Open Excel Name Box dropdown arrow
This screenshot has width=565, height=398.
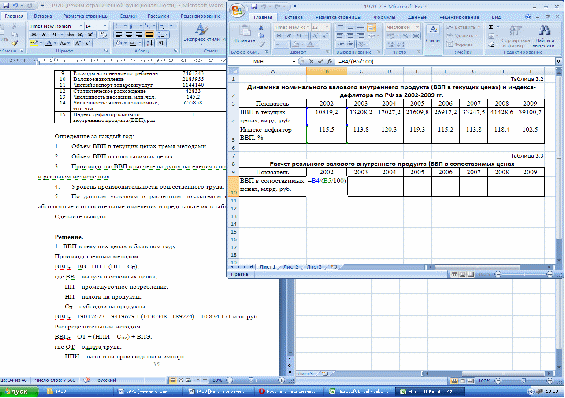[x=294, y=62]
